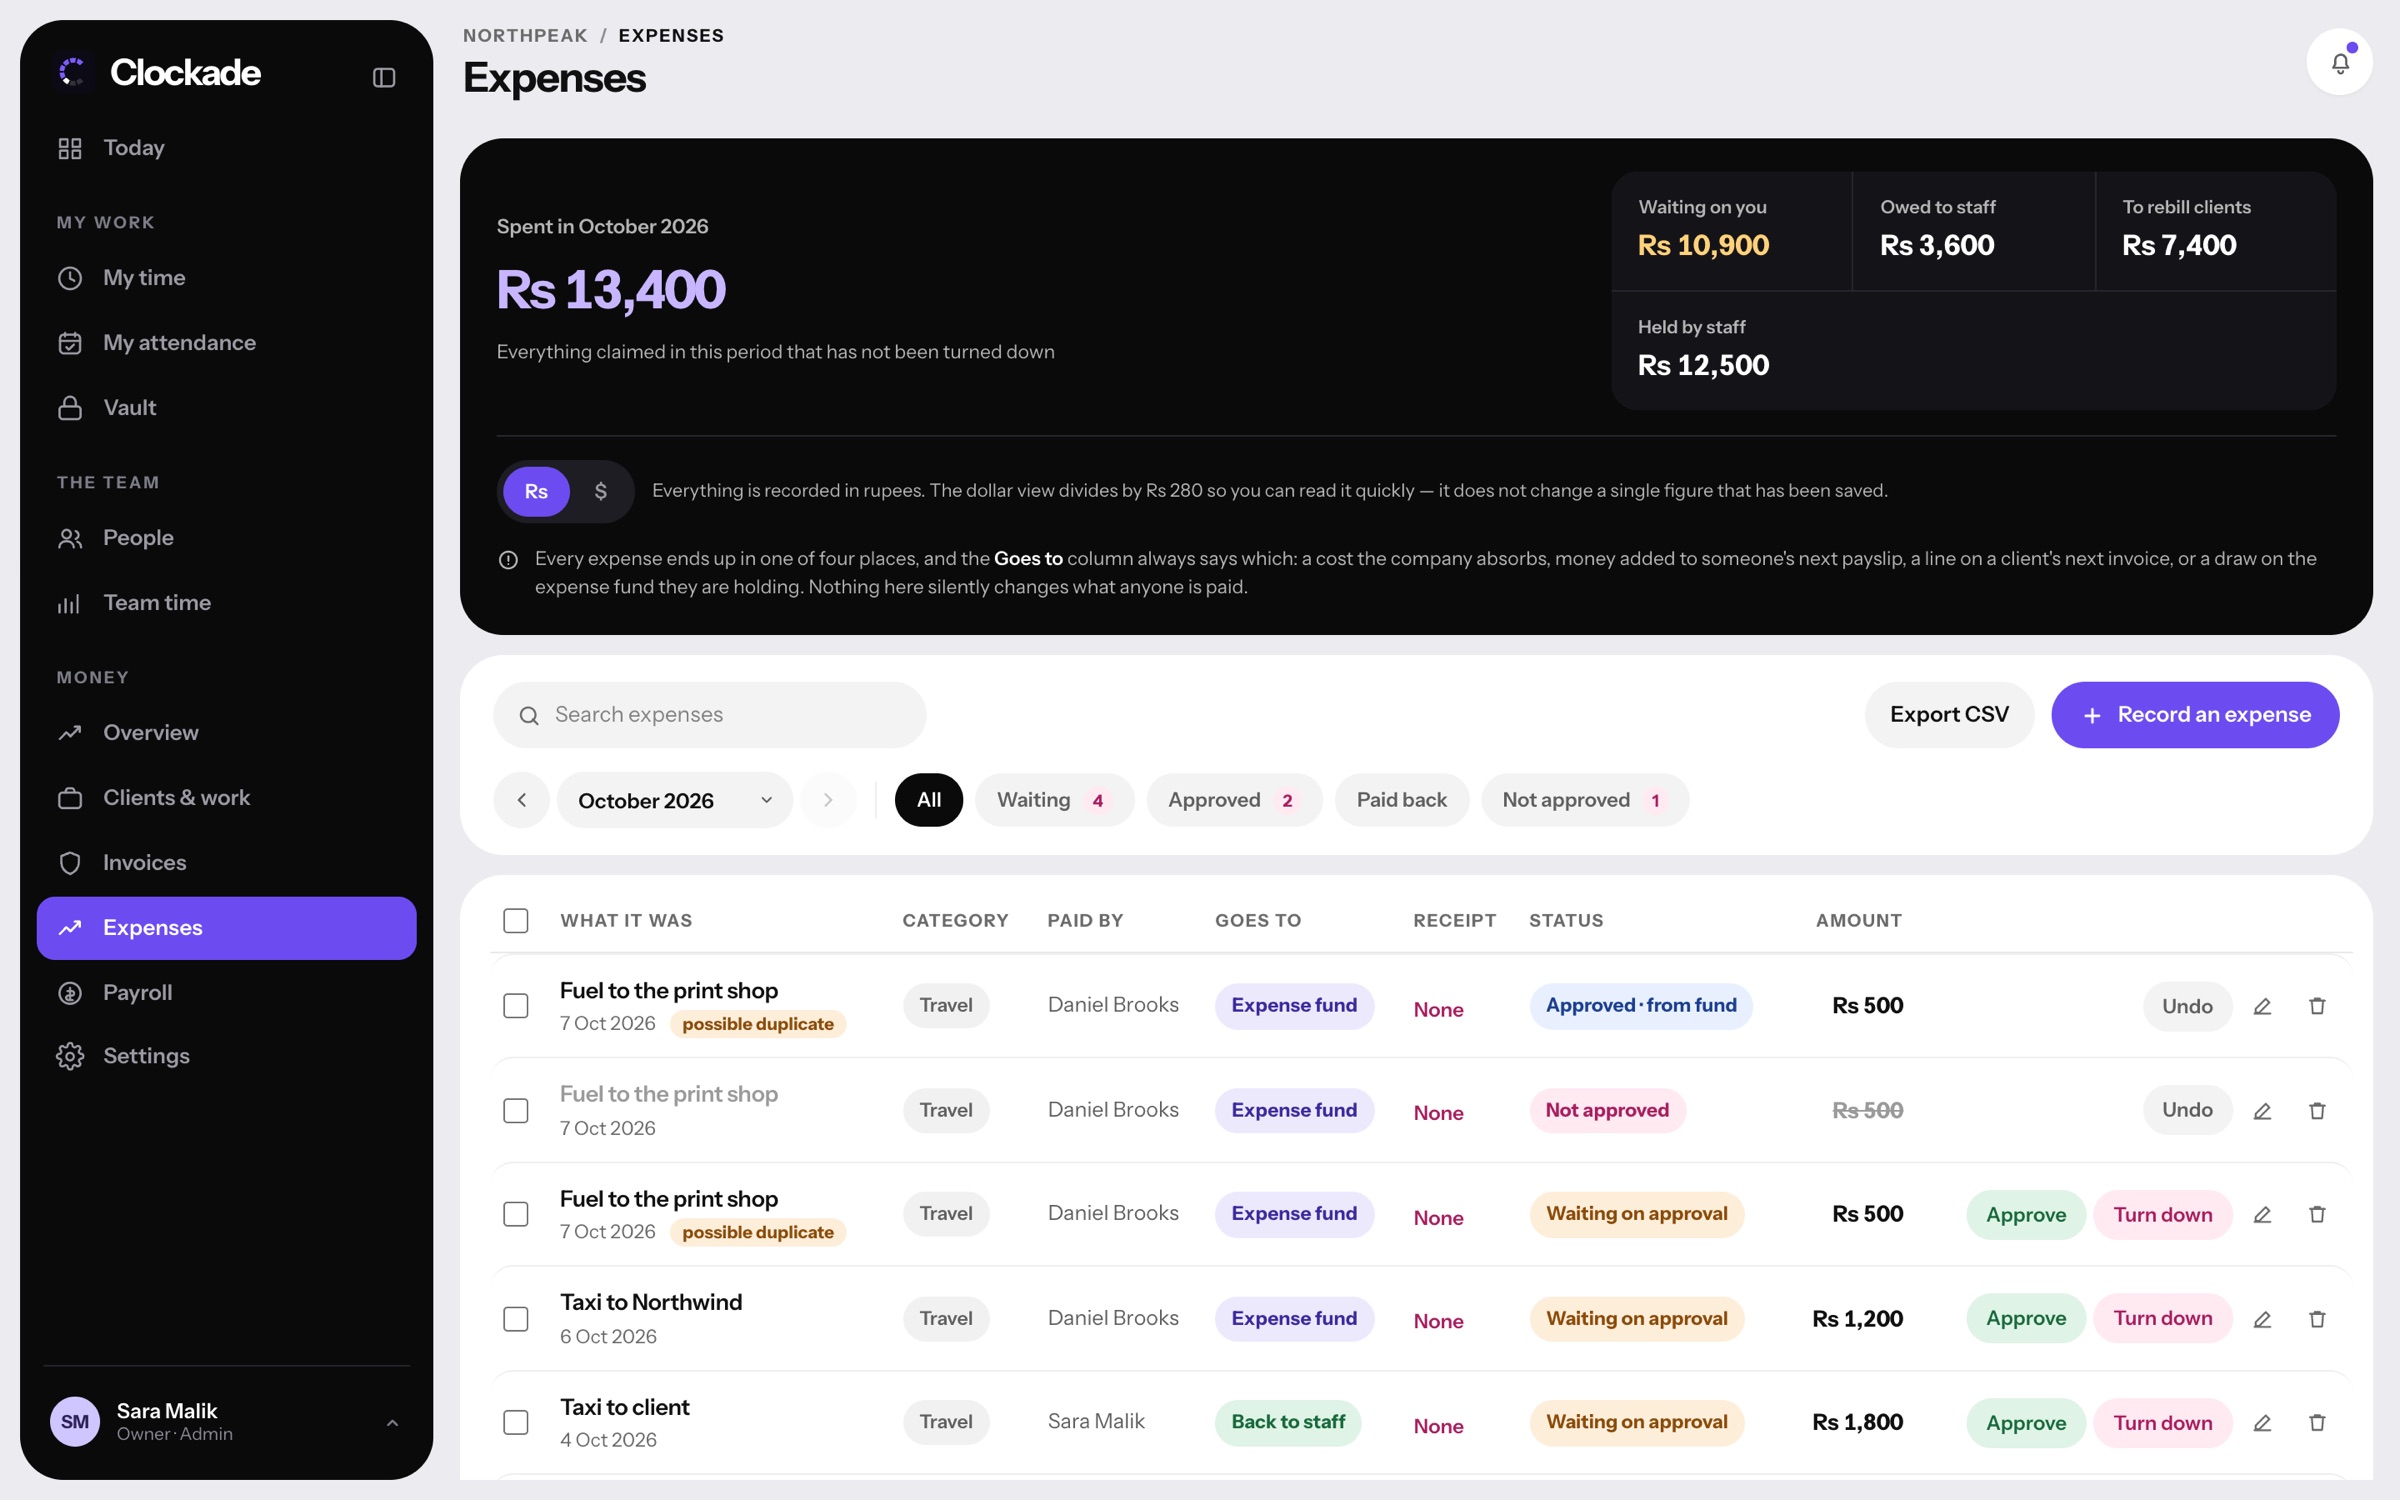Delete the Approved from fund fuel expense
The width and height of the screenshot is (2400, 1500).
pos(2317,1006)
